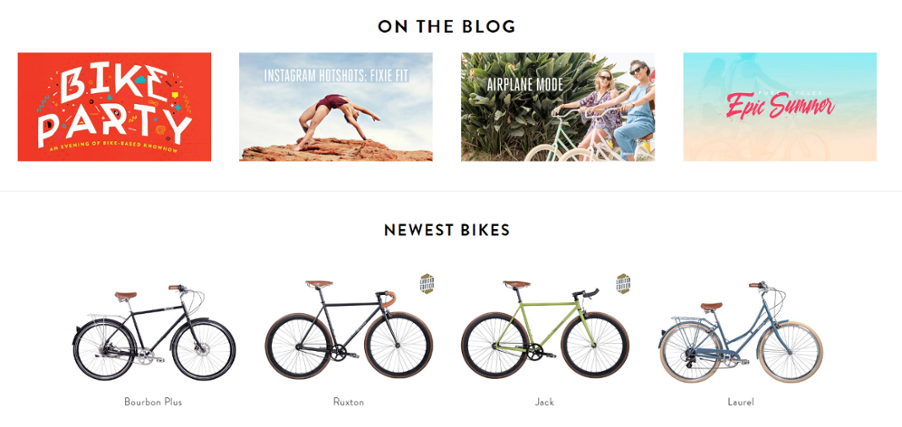
Task: Click the limited edition badge on Jack
Action: pos(623,284)
